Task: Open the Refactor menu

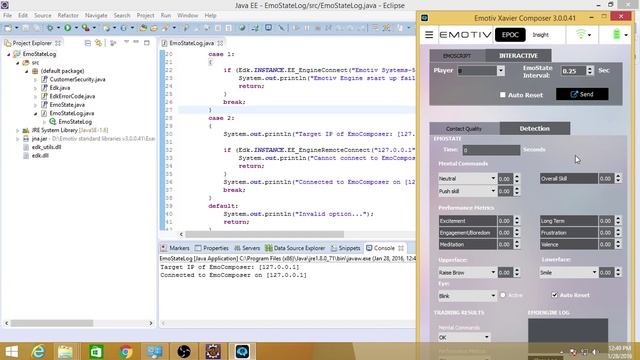Action: (68, 16)
